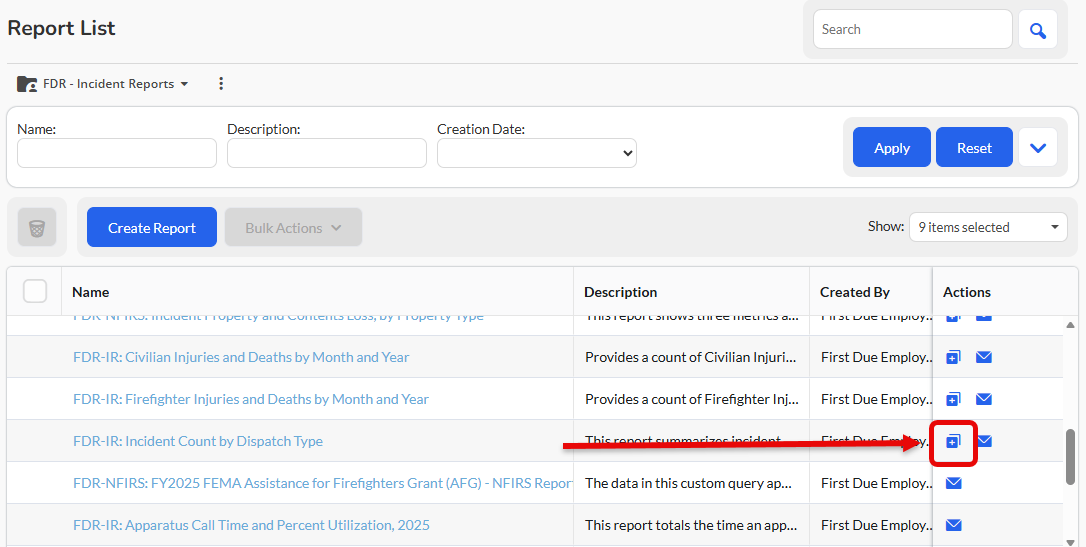Click the Create Report button

(152, 228)
